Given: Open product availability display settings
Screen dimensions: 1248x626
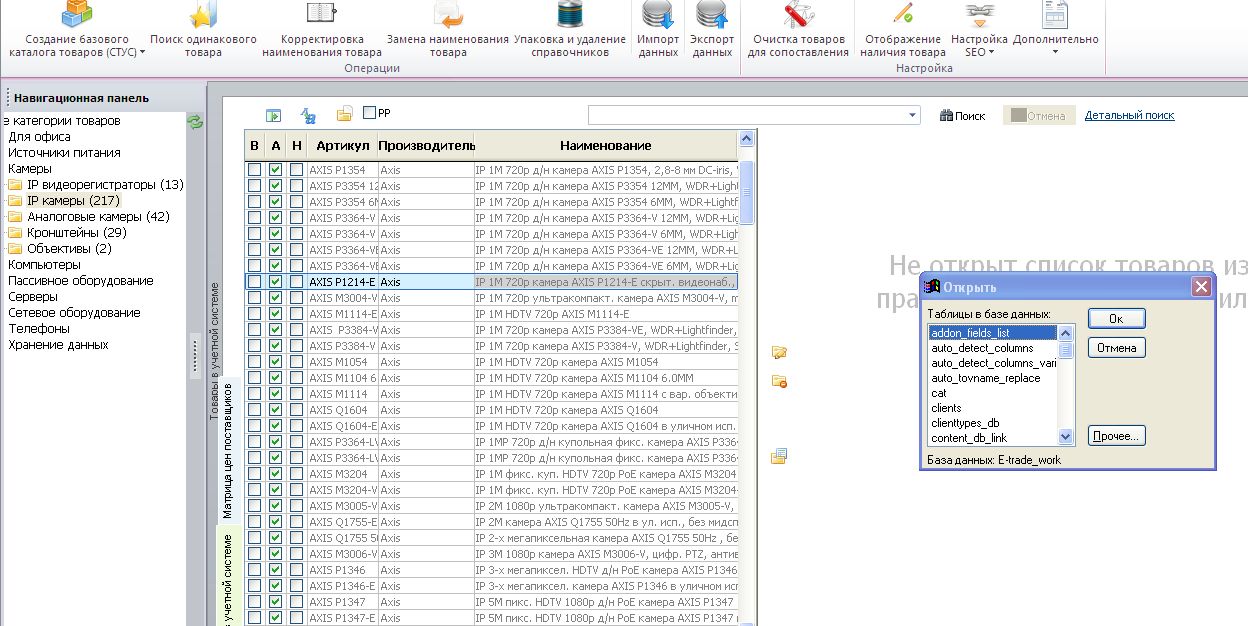Looking at the screenshot, I should pyautogui.click(x=902, y=30).
